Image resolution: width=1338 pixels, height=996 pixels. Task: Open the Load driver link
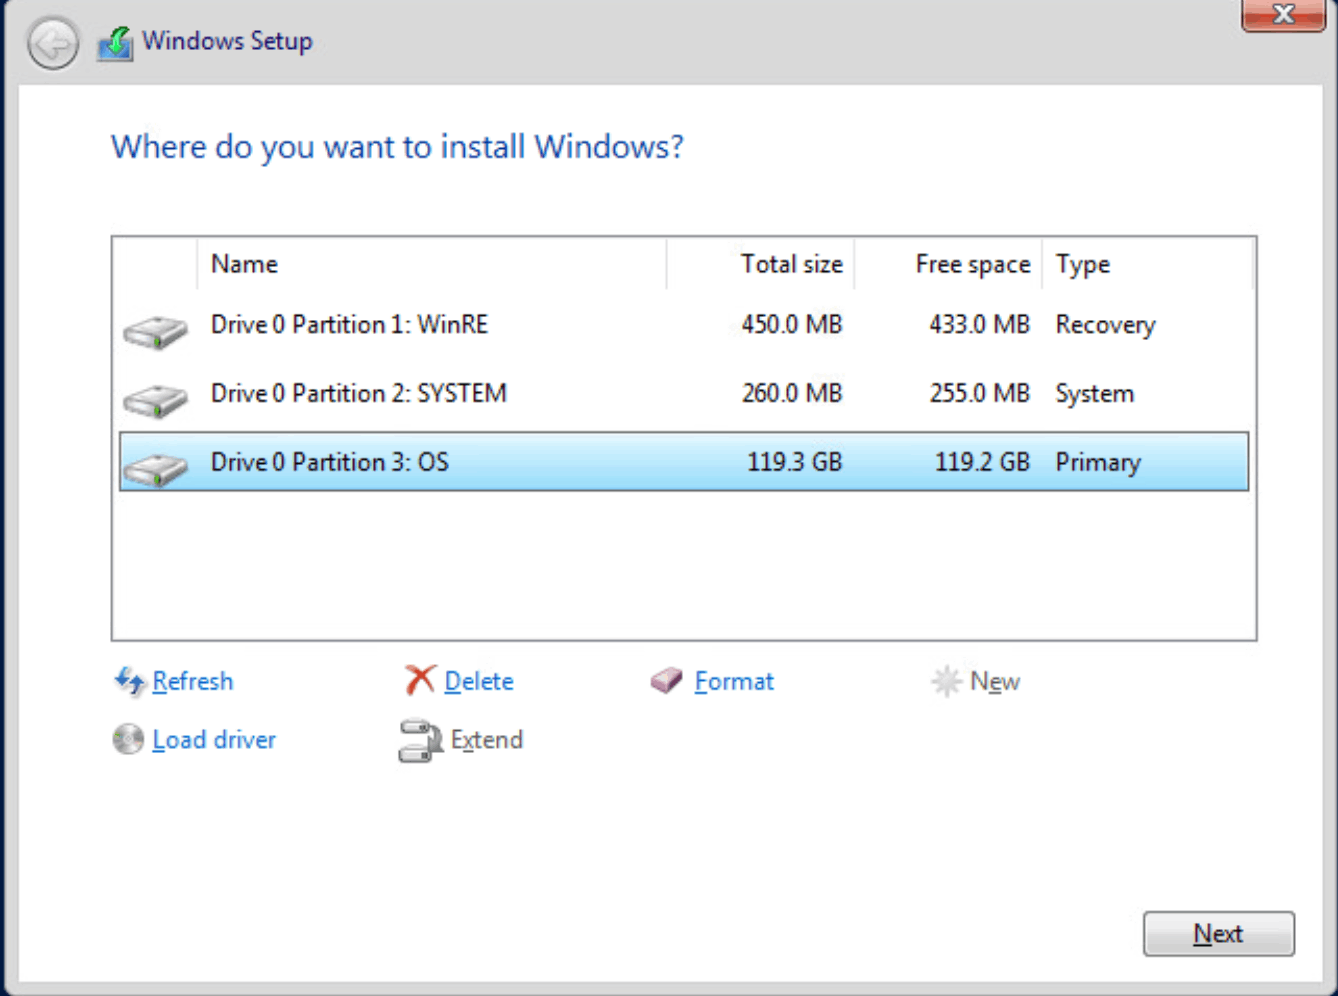[214, 739]
